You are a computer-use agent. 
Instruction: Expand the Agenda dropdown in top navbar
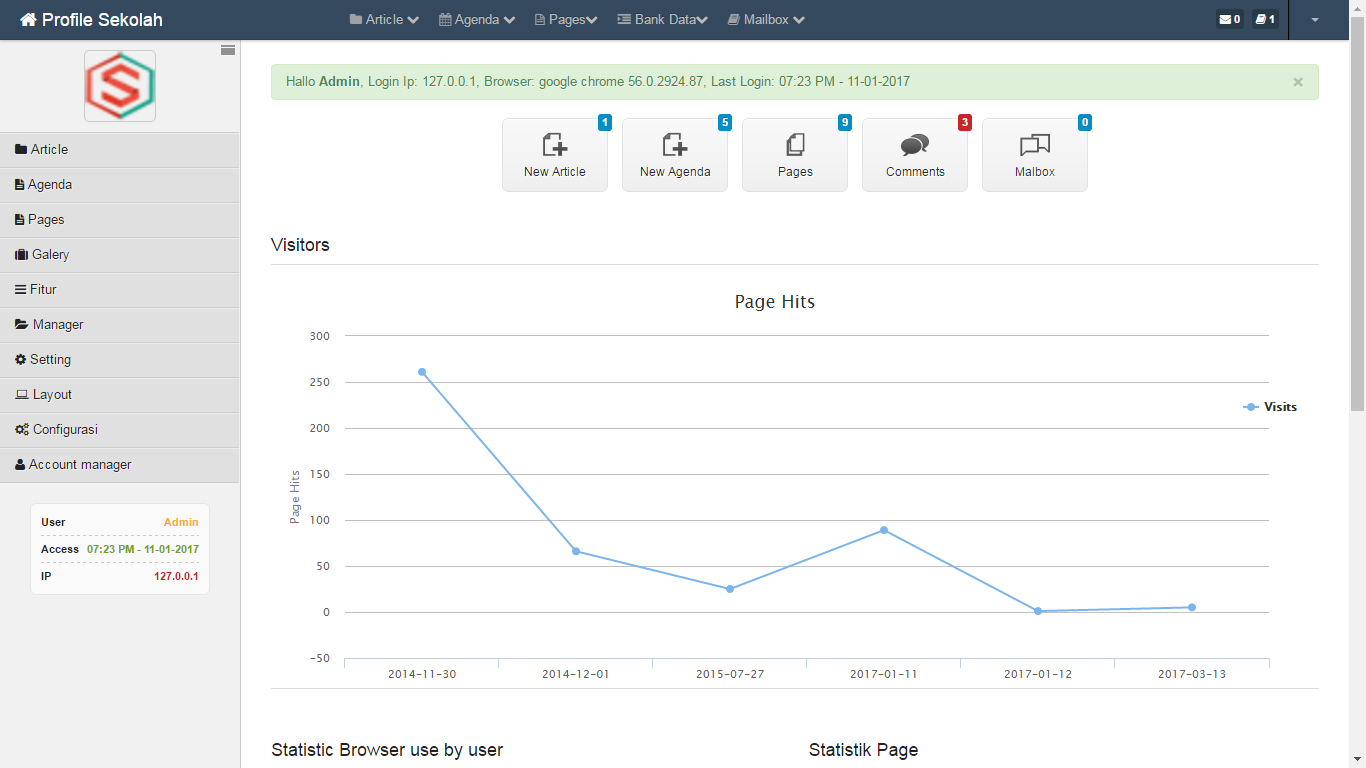[477, 19]
